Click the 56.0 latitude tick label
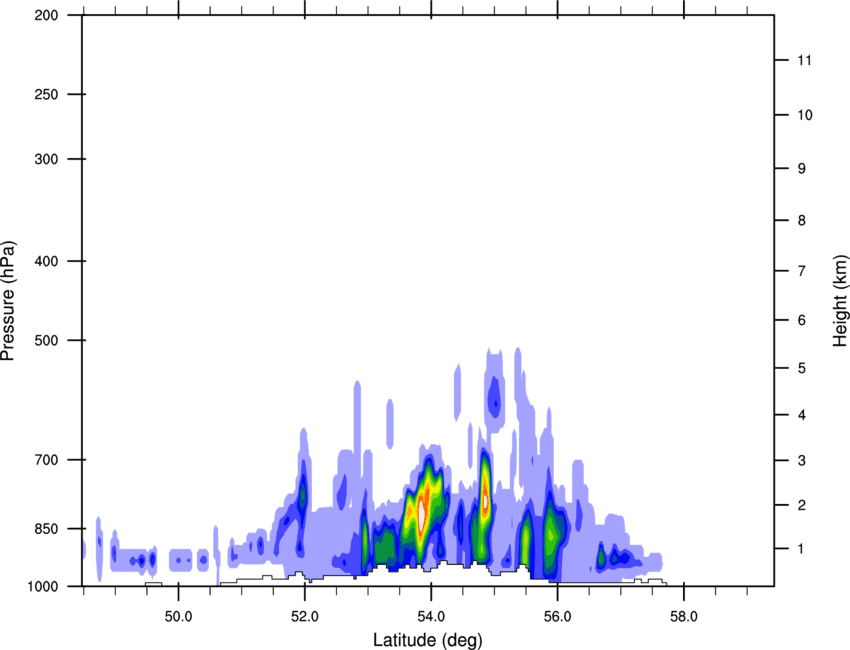The height and width of the screenshot is (650, 850). click(557, 617)
